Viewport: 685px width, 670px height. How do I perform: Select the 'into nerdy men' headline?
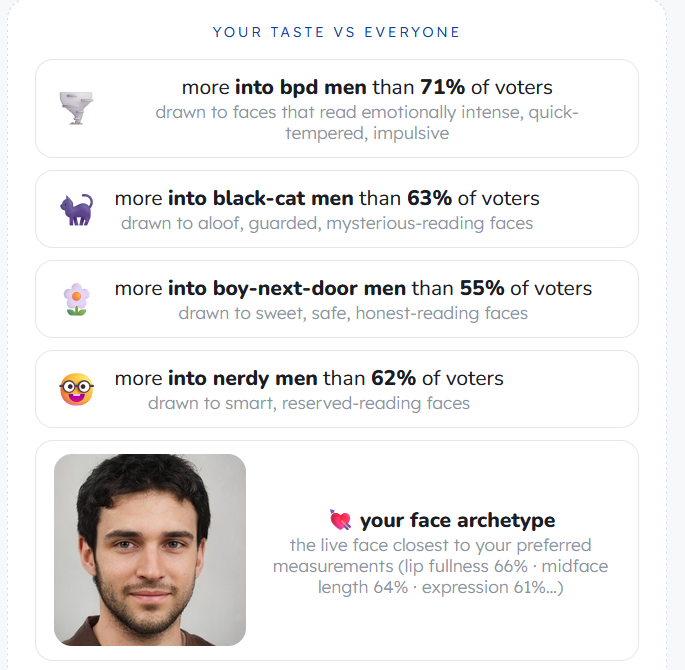tap(242, 379)
